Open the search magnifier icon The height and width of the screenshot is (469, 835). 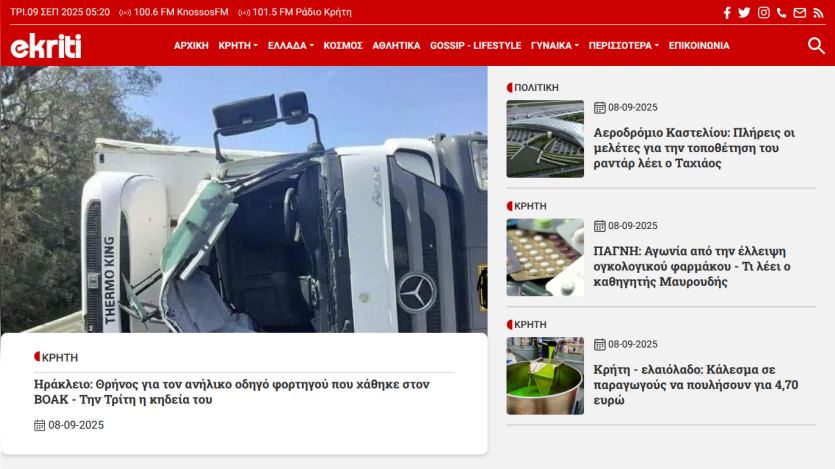(x=816, y=46)
